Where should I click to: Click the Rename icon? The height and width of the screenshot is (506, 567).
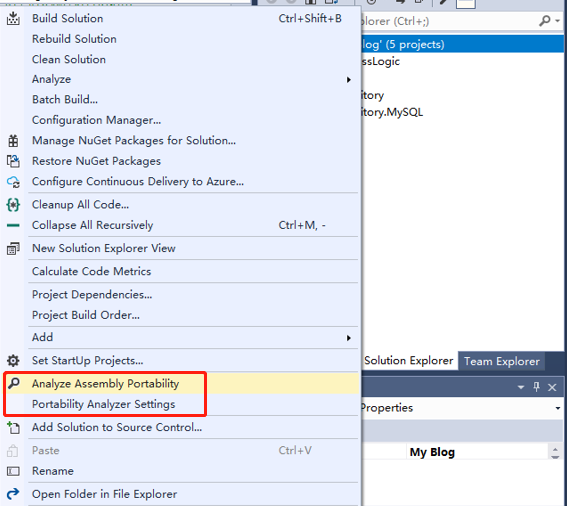coord(13,471)
